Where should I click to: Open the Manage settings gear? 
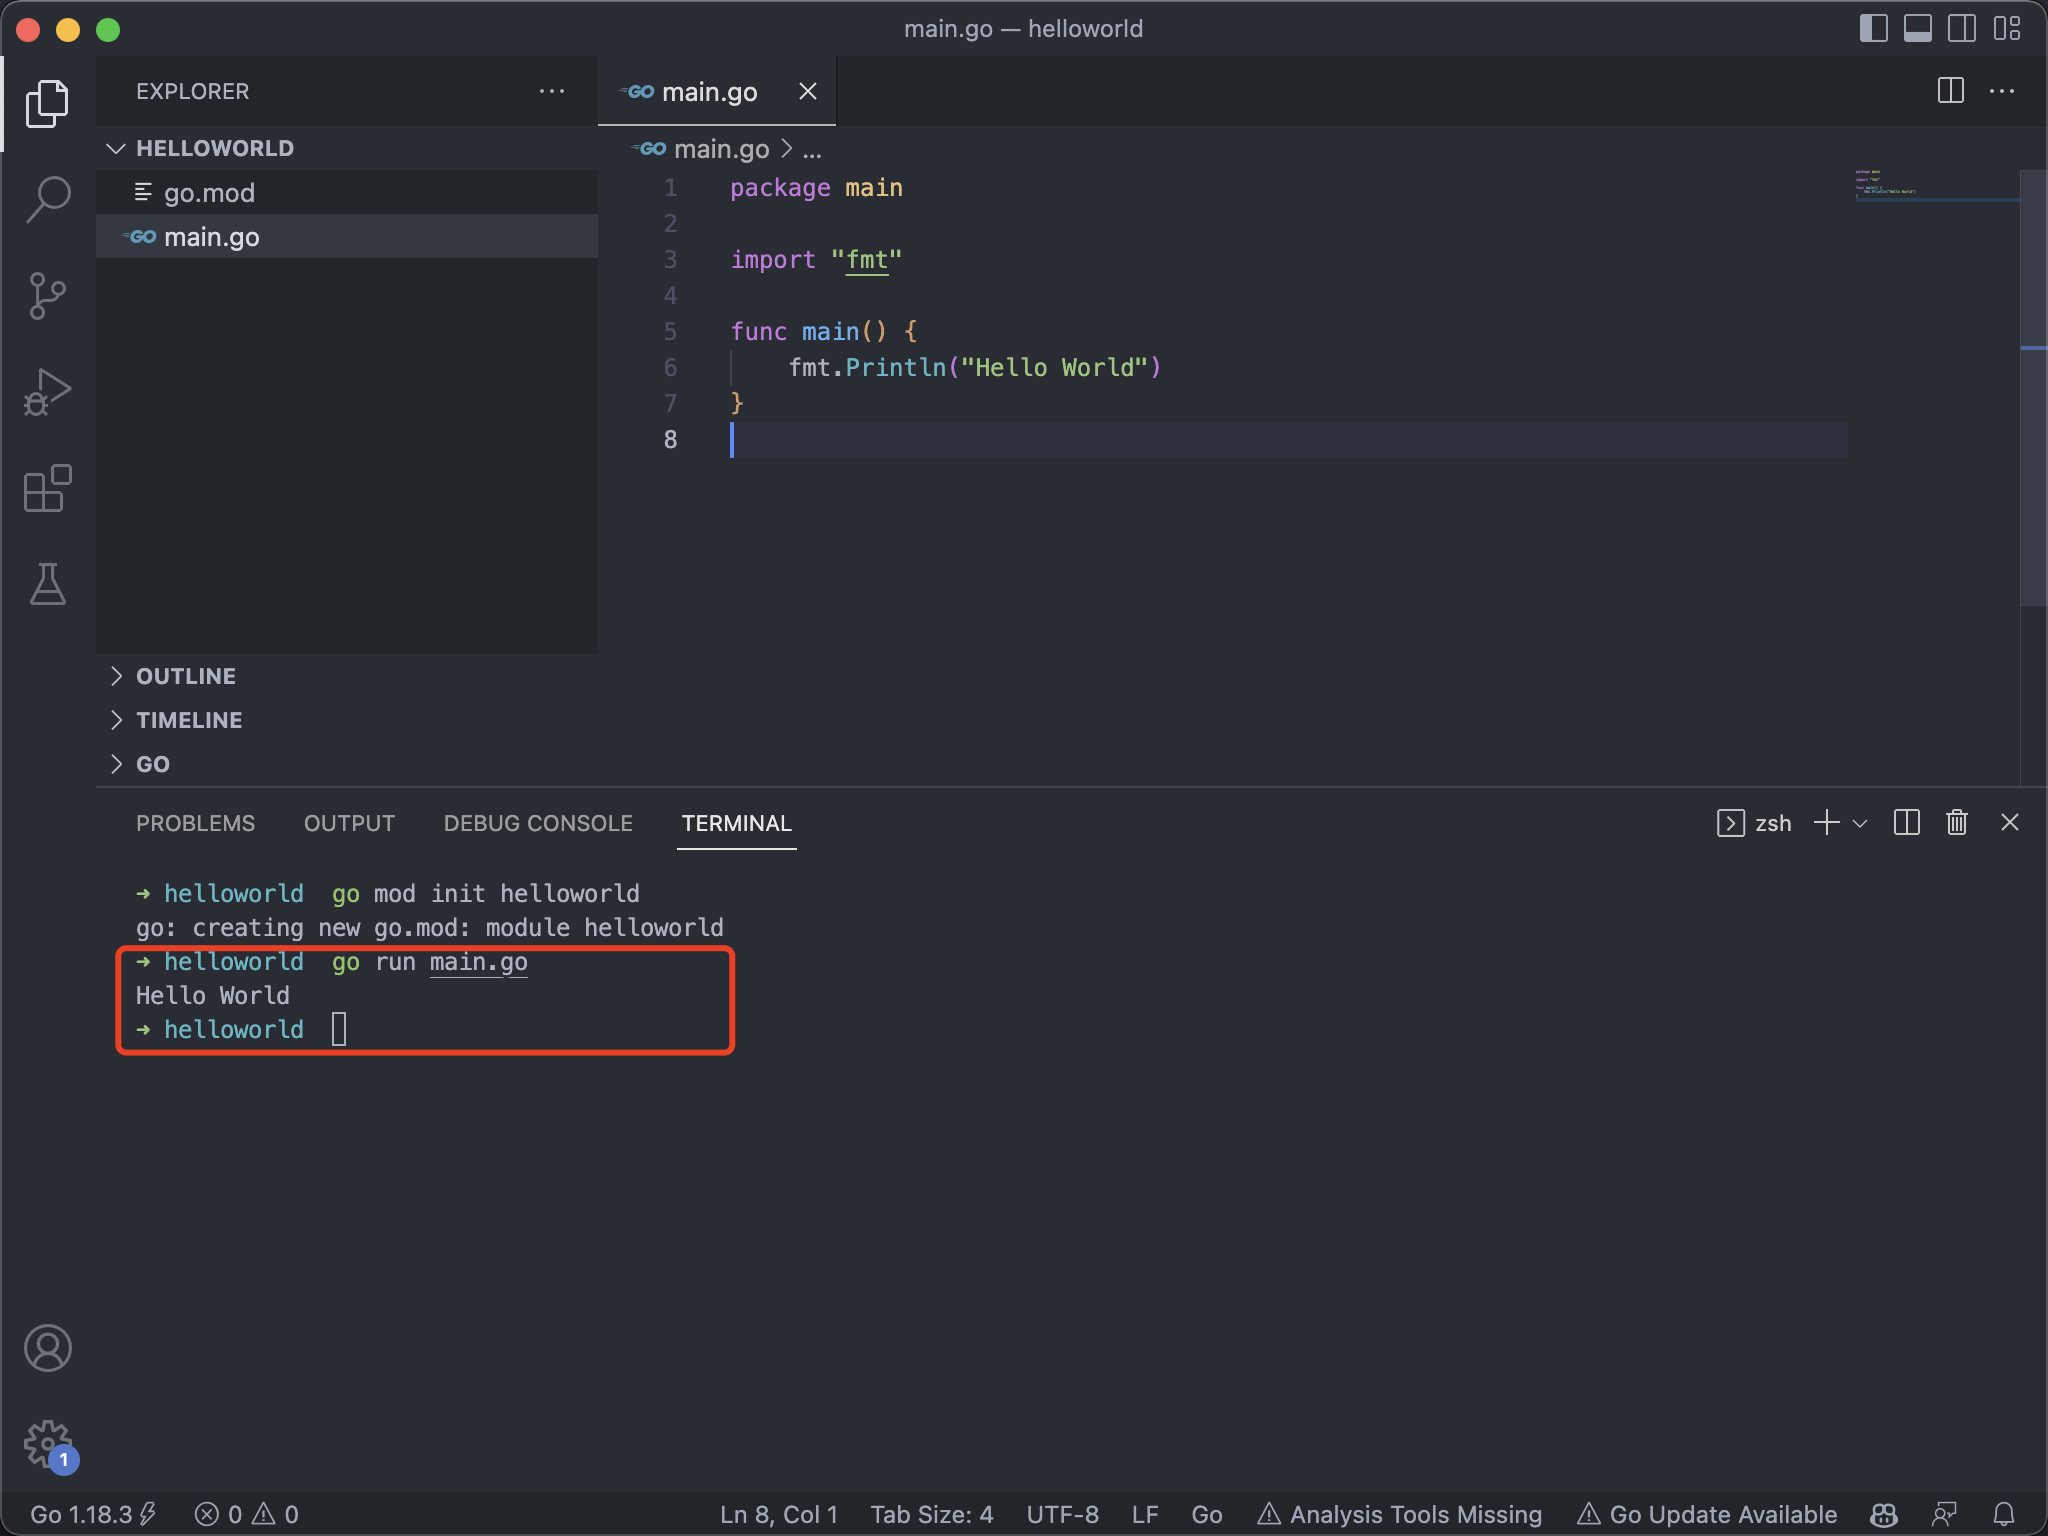pyautogui.click(x=47, y=1444)
